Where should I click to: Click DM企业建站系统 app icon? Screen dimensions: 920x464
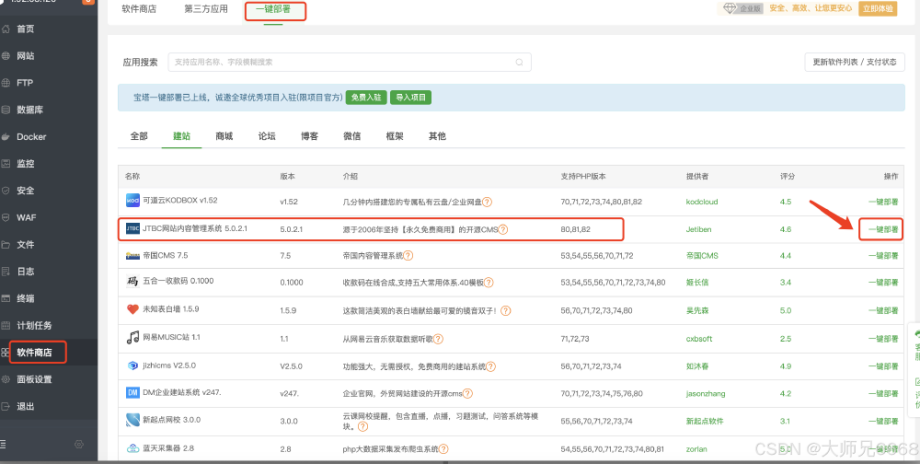[133, 392]
